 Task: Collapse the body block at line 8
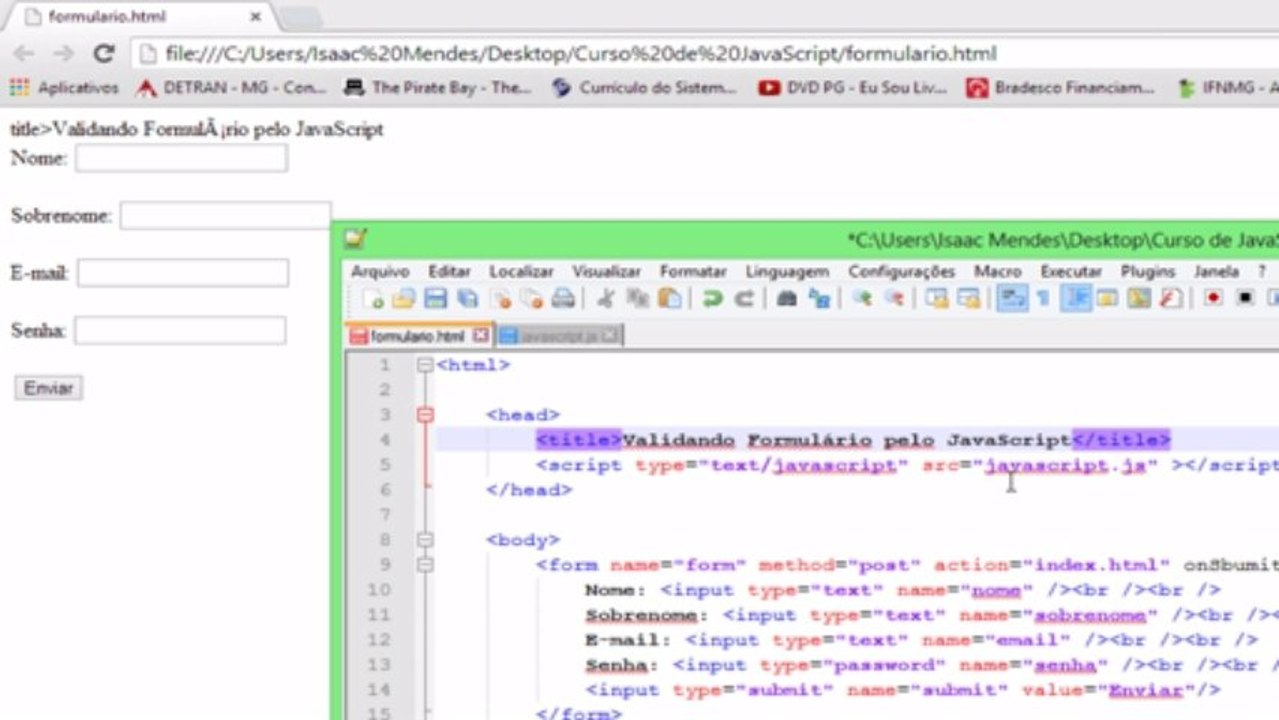point(425,540)
